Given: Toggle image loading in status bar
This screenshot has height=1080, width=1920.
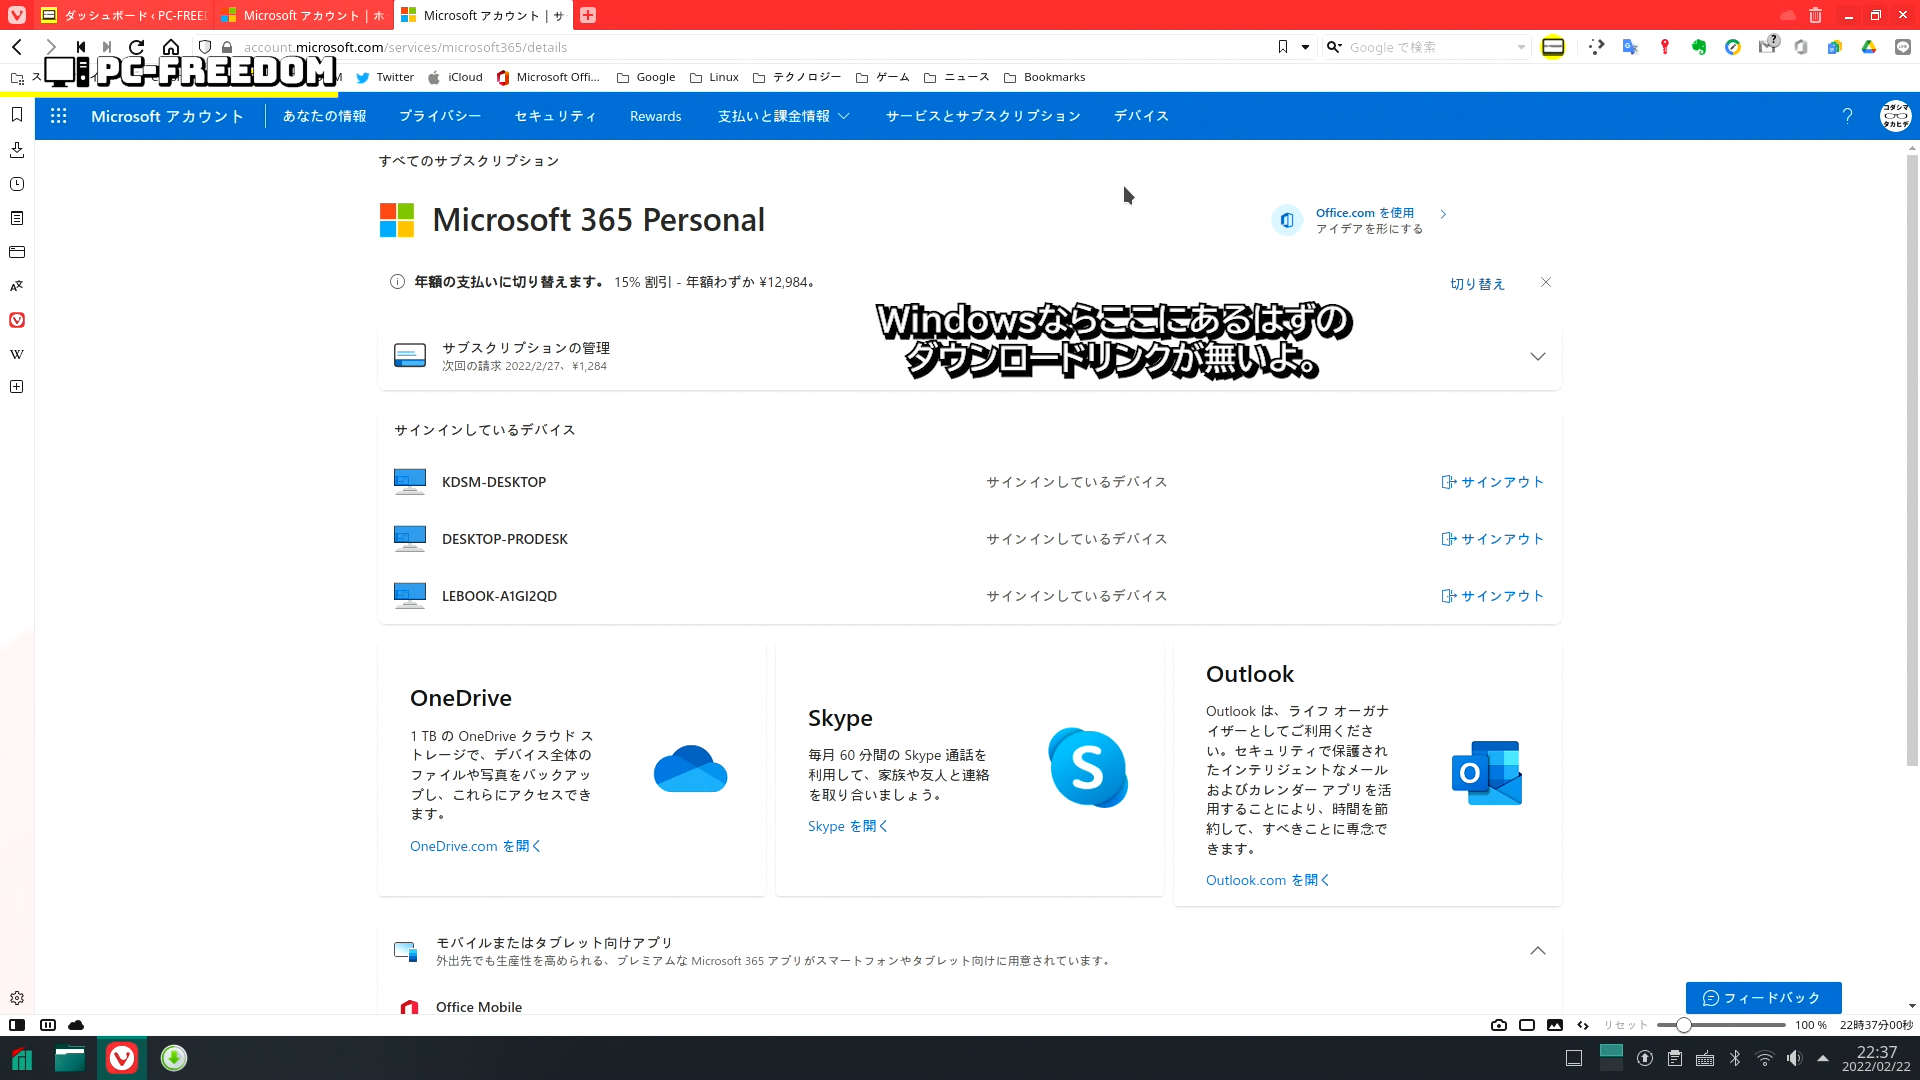Looking at the screenshot, I should pos(1554,1025).
